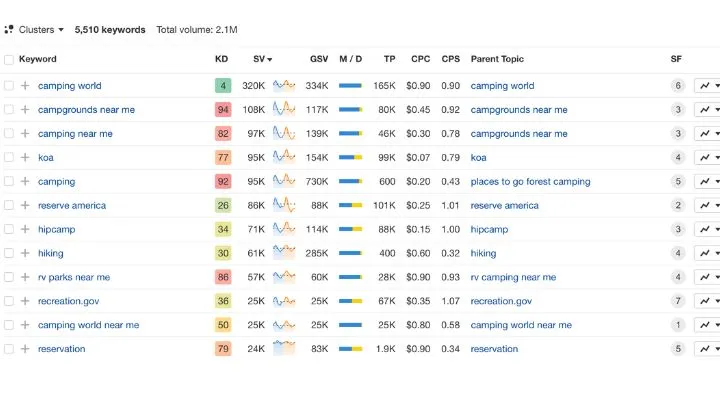Check the reservation row checkbox
This screenshot has height=400, width=720.
pos(9,349)
